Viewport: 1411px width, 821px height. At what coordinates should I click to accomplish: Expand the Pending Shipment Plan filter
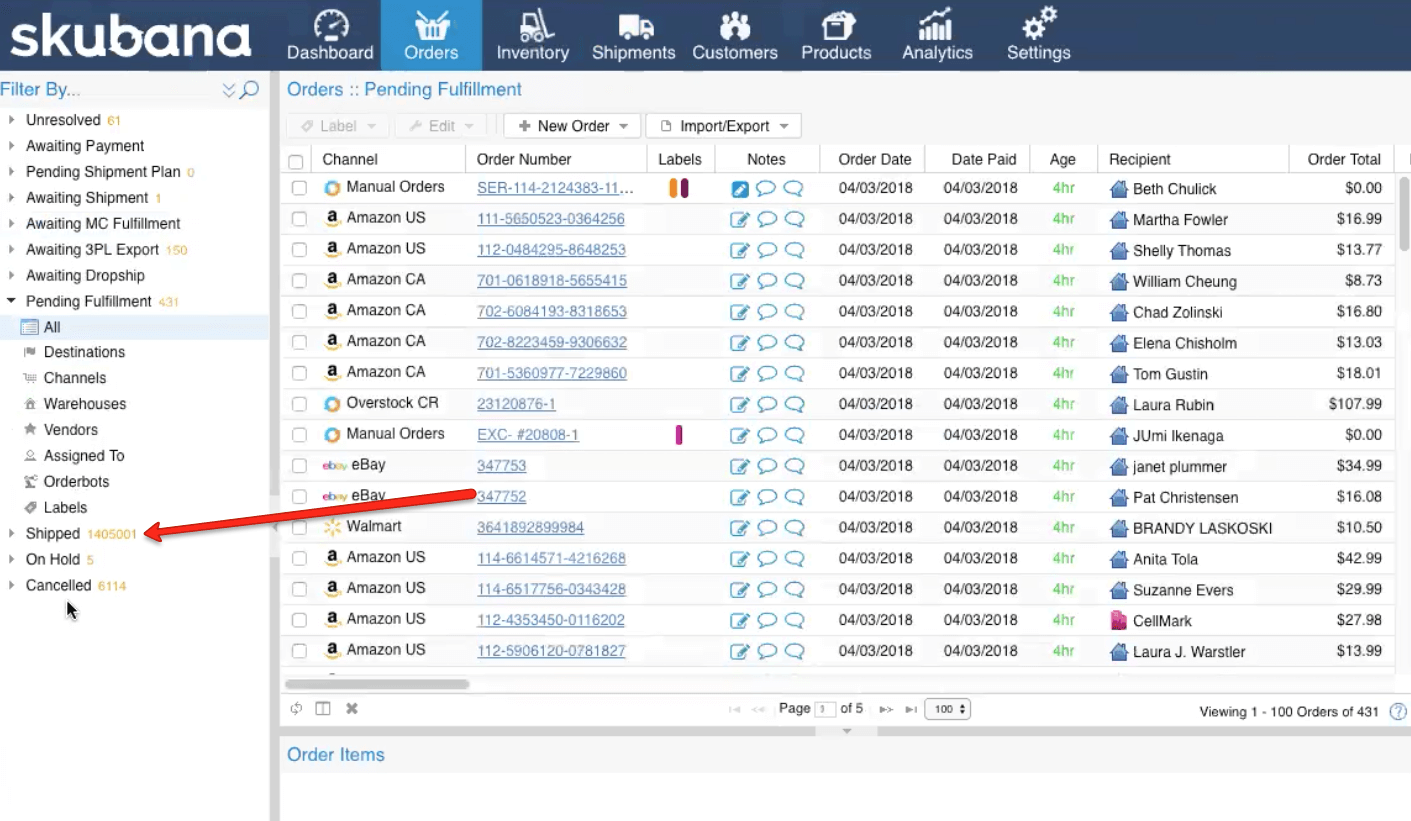[x=11, y=172]
